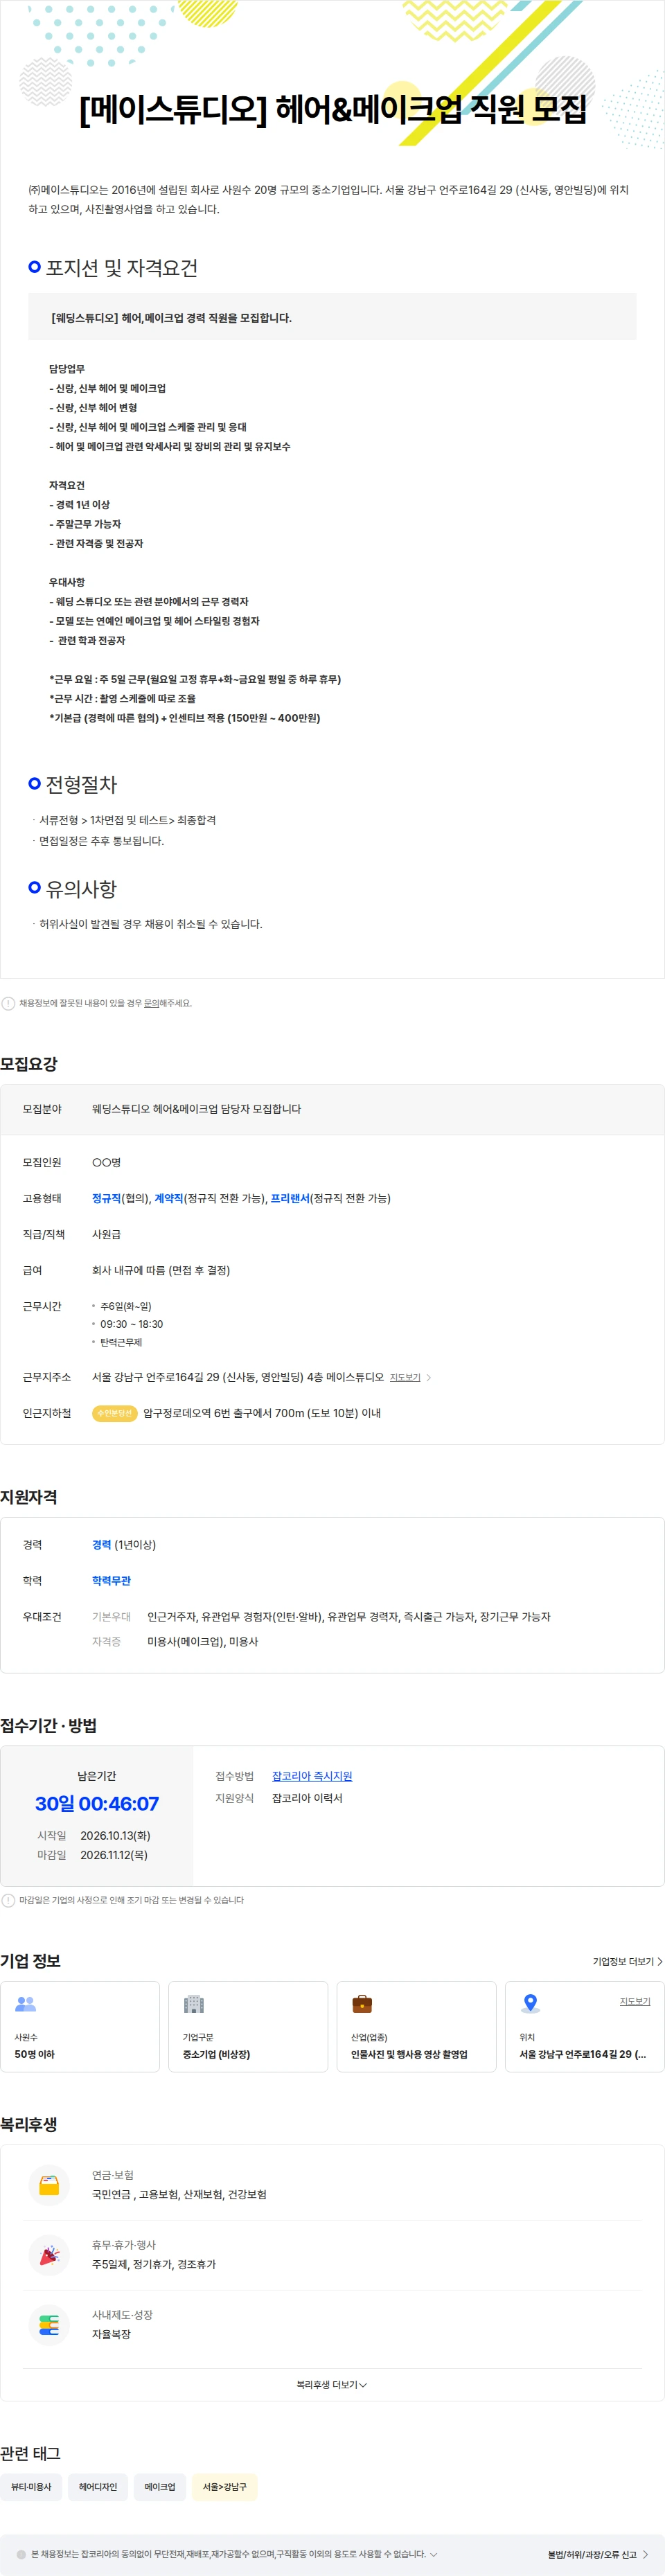Select the 뷰티·미용사 tag
Screen dimensions: 665x2576
tap(31, 2487)
